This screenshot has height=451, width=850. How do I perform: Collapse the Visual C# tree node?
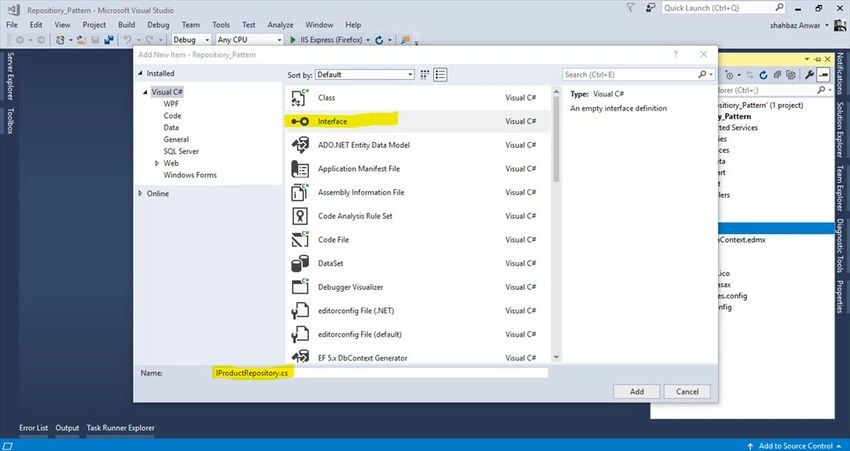coord(145,92)
